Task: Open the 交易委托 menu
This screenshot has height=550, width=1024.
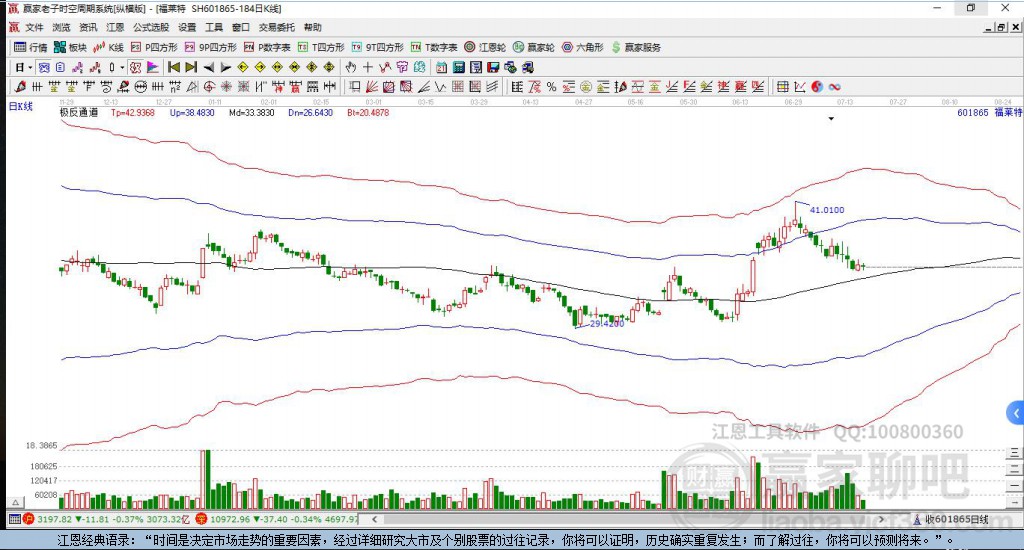Action: 277,27
